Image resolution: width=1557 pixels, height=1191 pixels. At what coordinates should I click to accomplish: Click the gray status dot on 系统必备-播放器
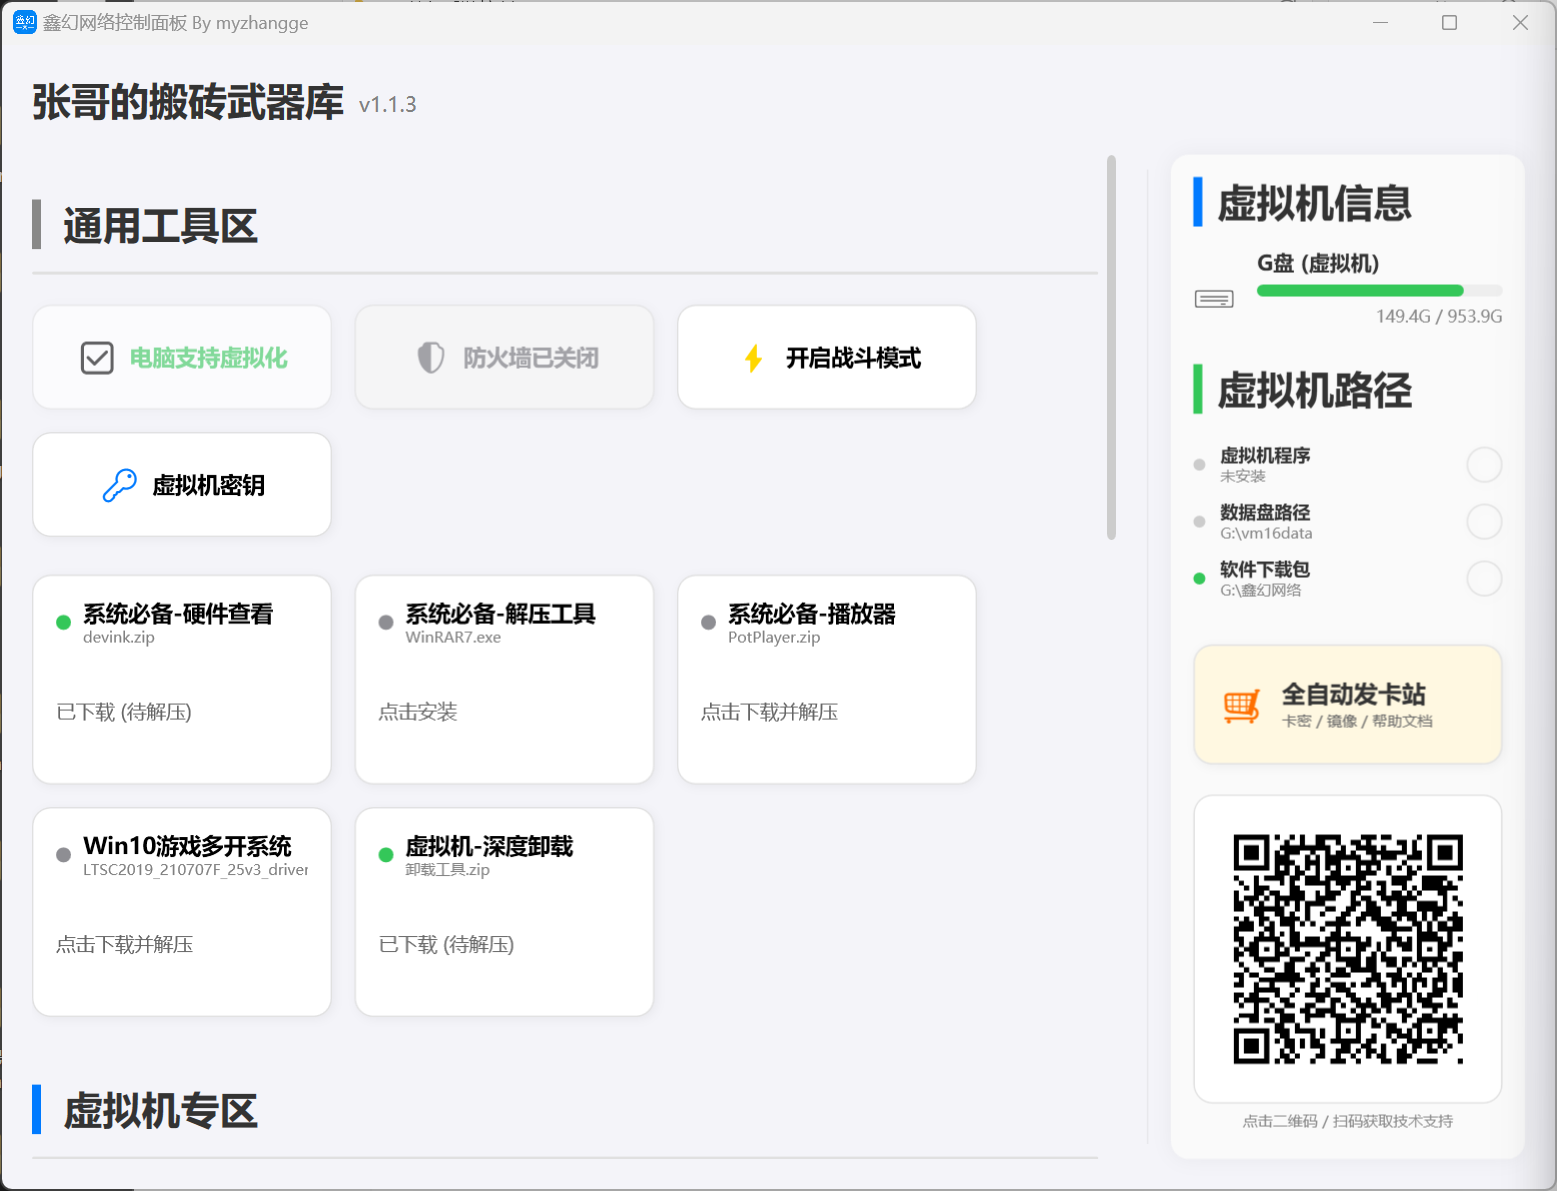708,622
